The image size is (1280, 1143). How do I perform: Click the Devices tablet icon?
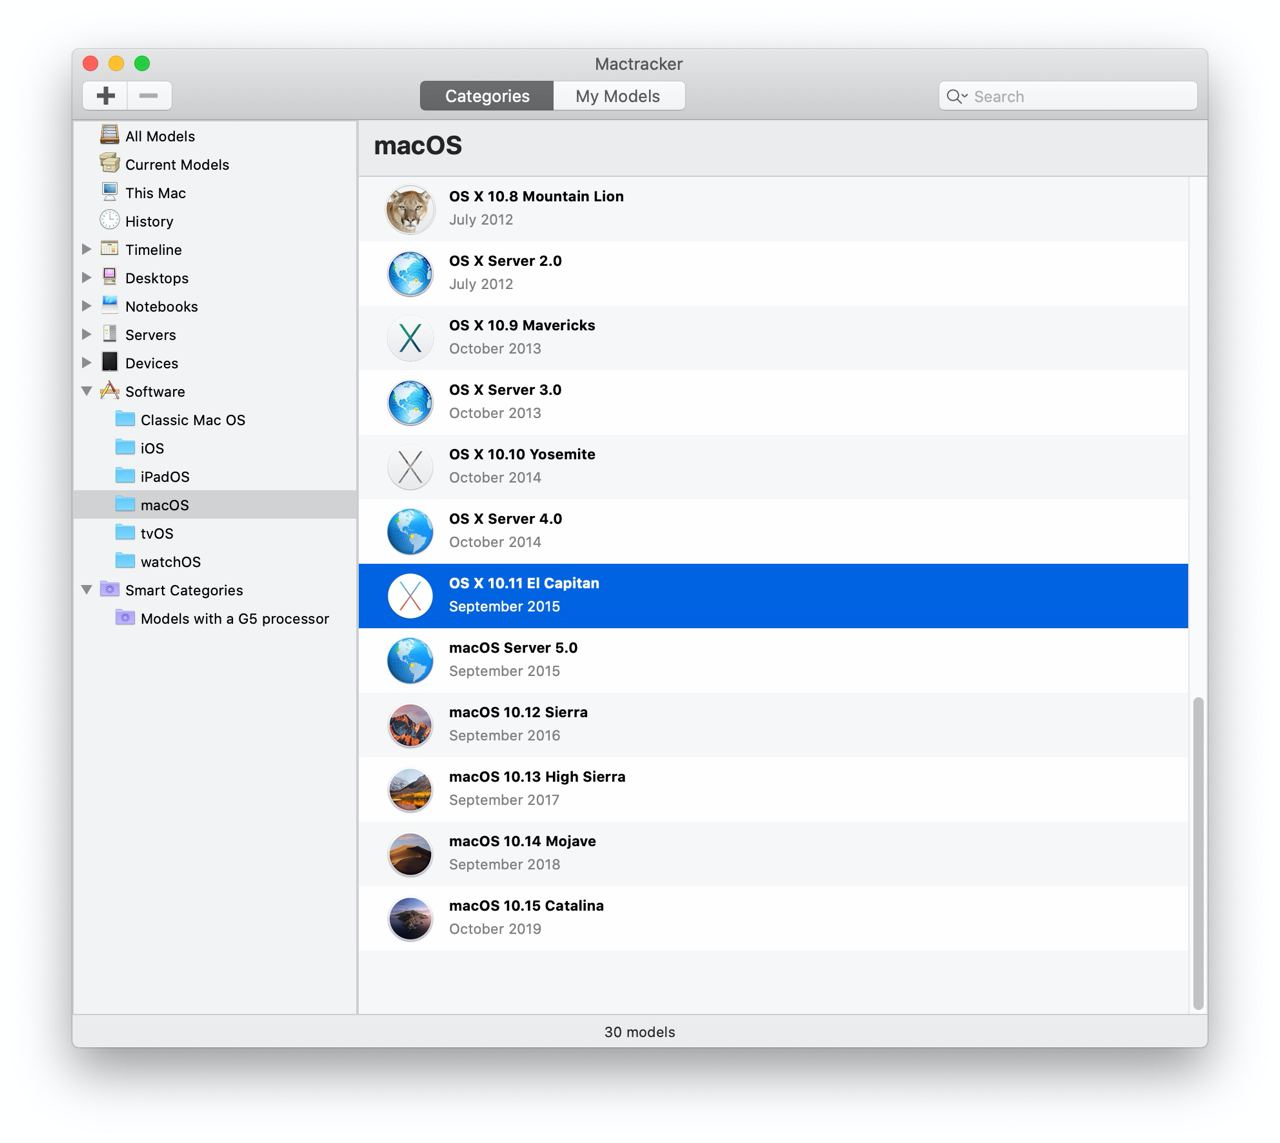click(110, 362)
